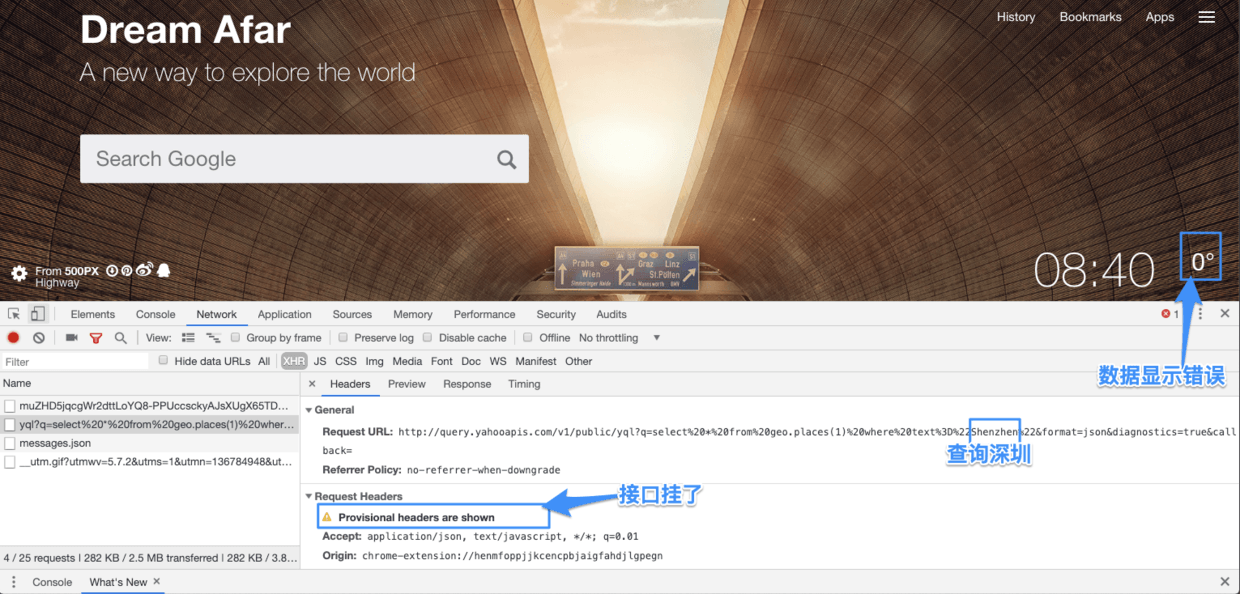Share wallpaper to Pinterest

pos(127,270)
